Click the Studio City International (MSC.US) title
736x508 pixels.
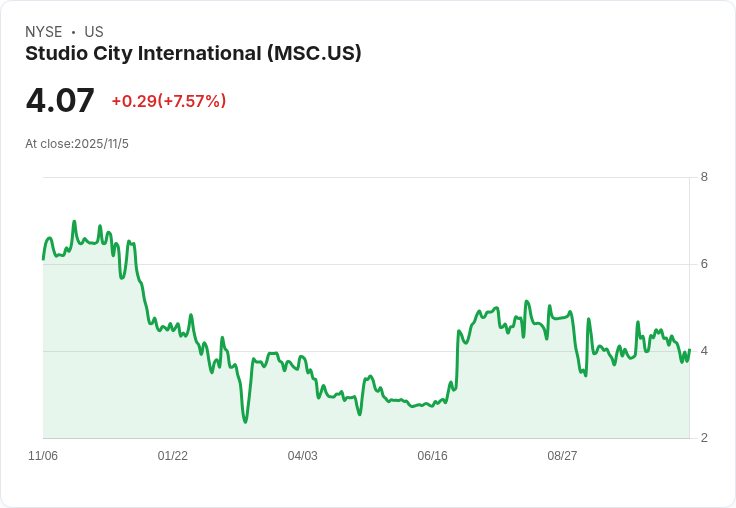tap(193, 53)
